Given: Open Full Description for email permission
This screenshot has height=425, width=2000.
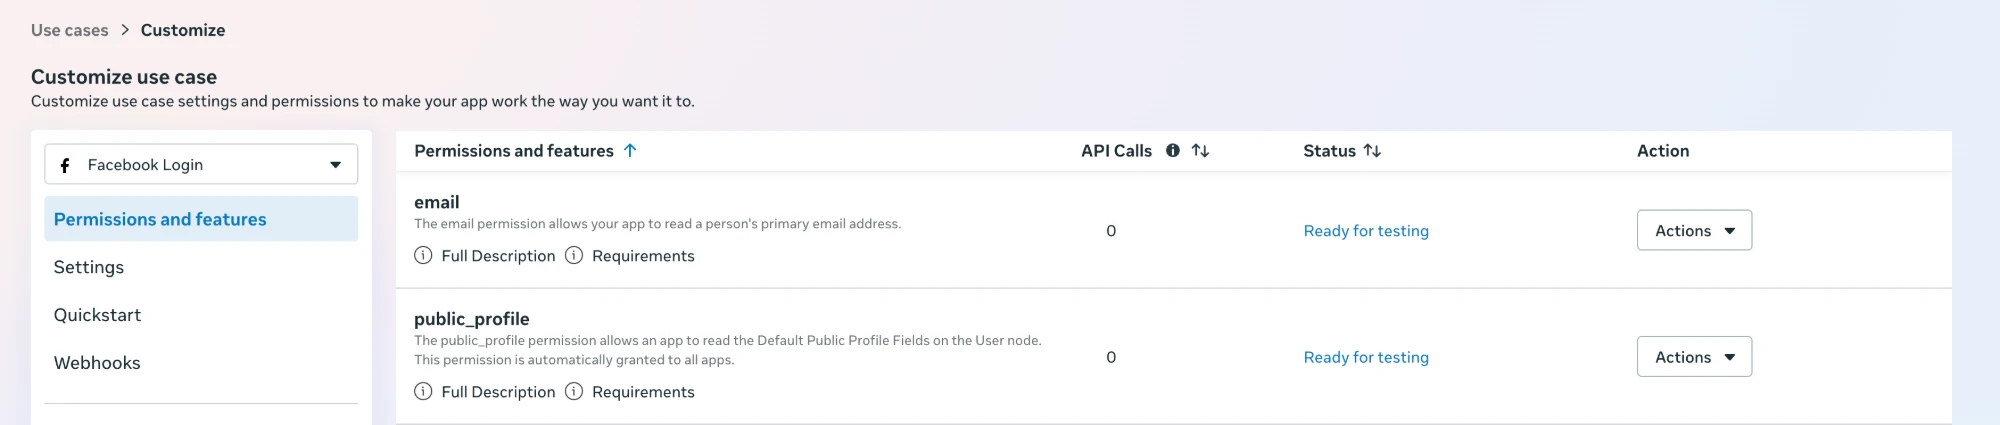Looking at the screenshot, I should (x=498, y=256).
